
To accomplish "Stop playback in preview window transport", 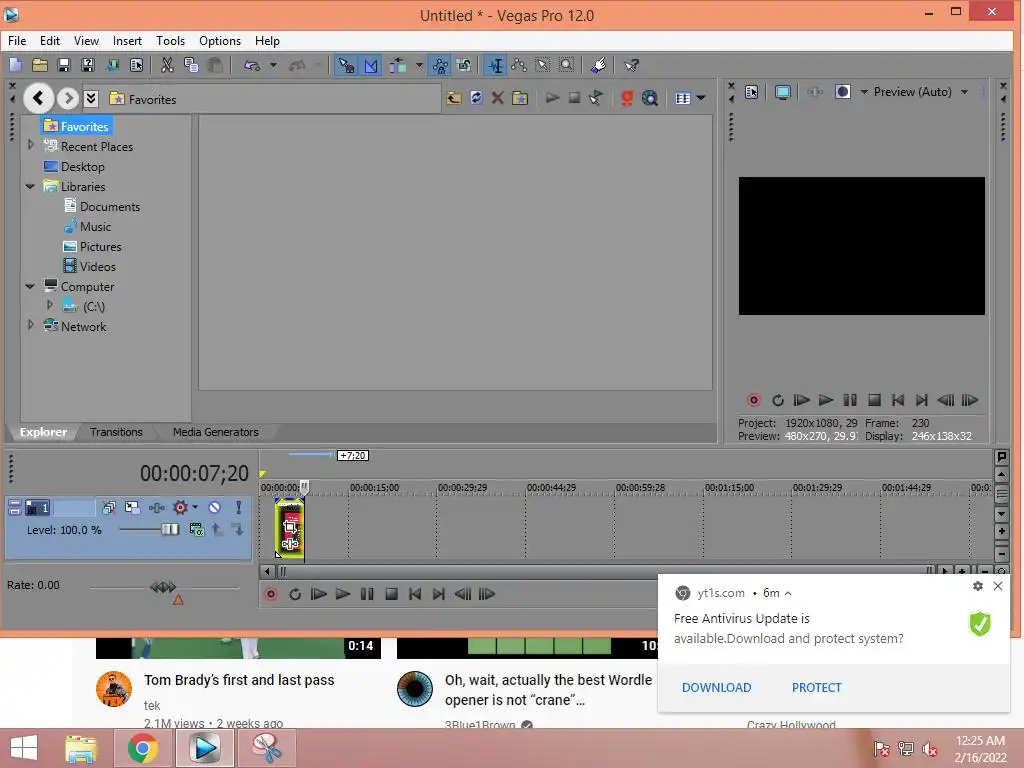I will [874, 400].
